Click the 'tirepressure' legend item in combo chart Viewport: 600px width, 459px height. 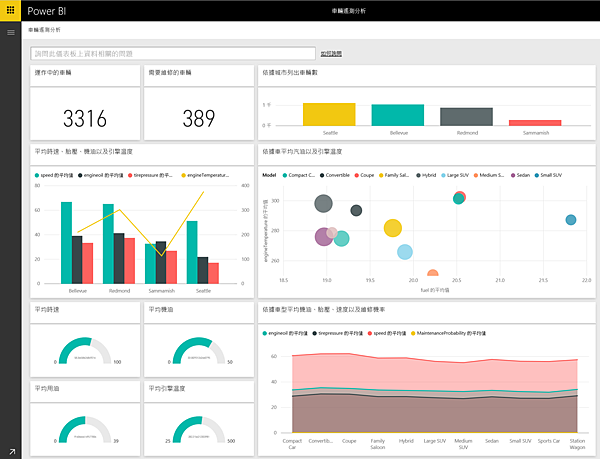coord(150,175)
